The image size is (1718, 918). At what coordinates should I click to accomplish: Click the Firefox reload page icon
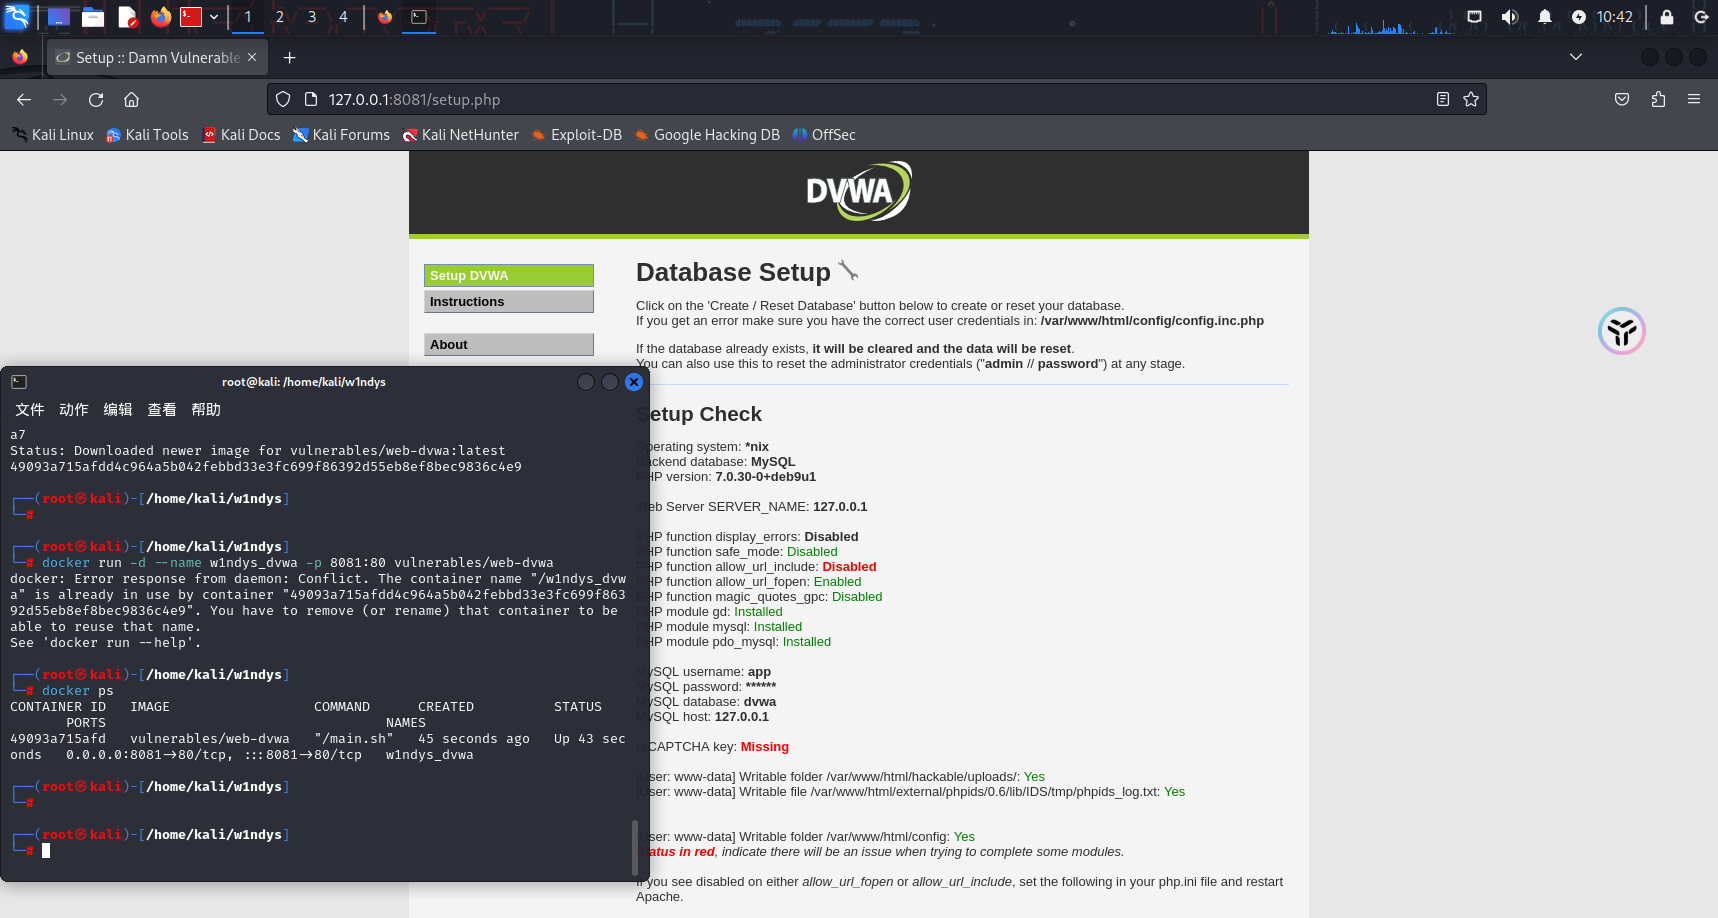pos(96,100)
